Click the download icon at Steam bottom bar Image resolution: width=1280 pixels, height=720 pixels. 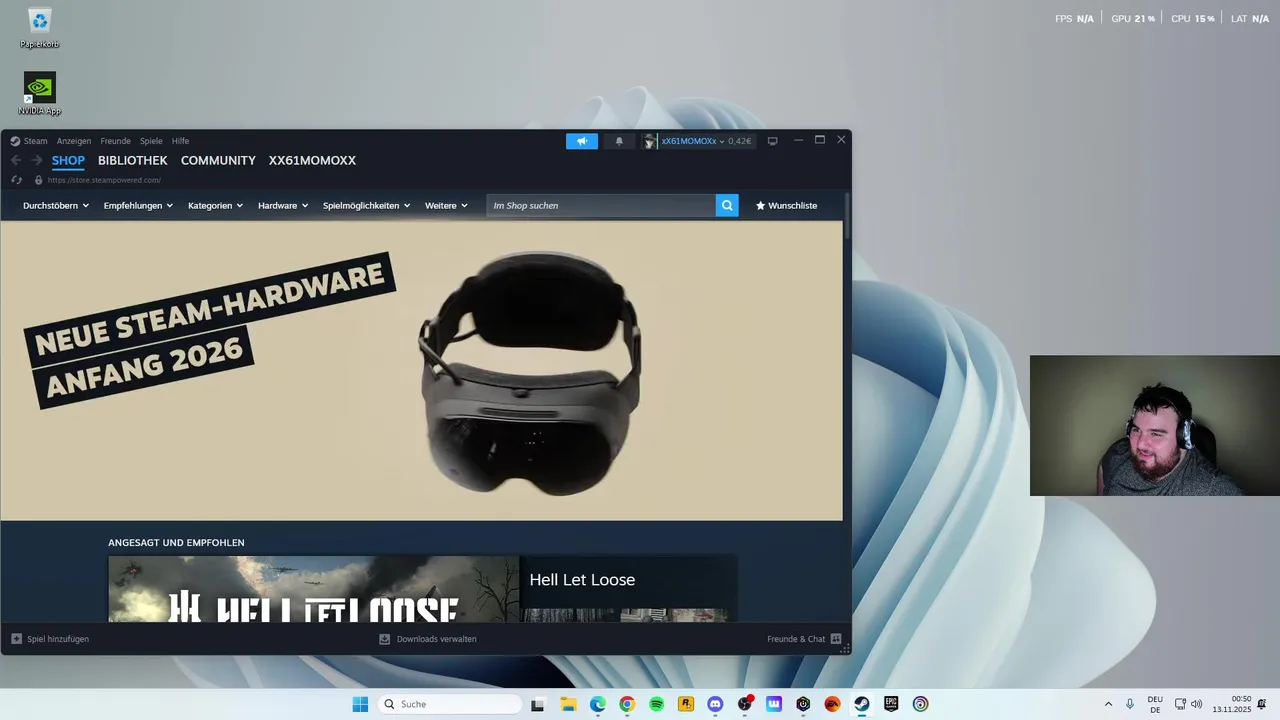[x=384, y=638]
